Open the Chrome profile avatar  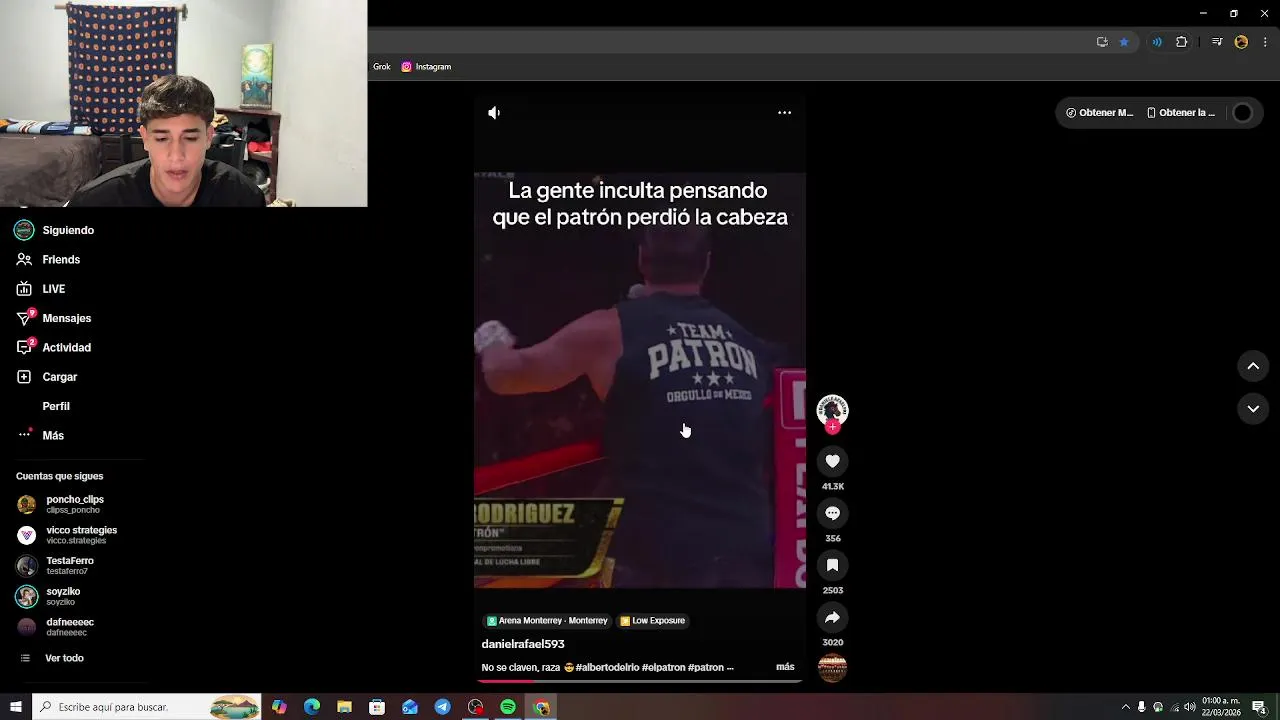[1241, 42]
